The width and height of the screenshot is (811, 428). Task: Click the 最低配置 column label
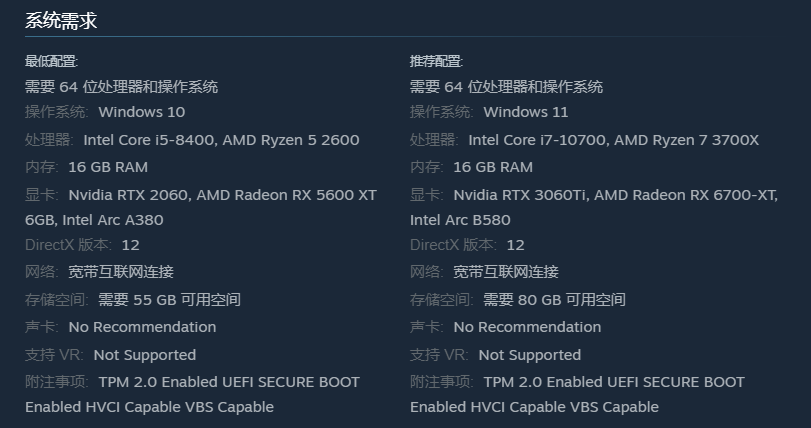tap(51, 62)
